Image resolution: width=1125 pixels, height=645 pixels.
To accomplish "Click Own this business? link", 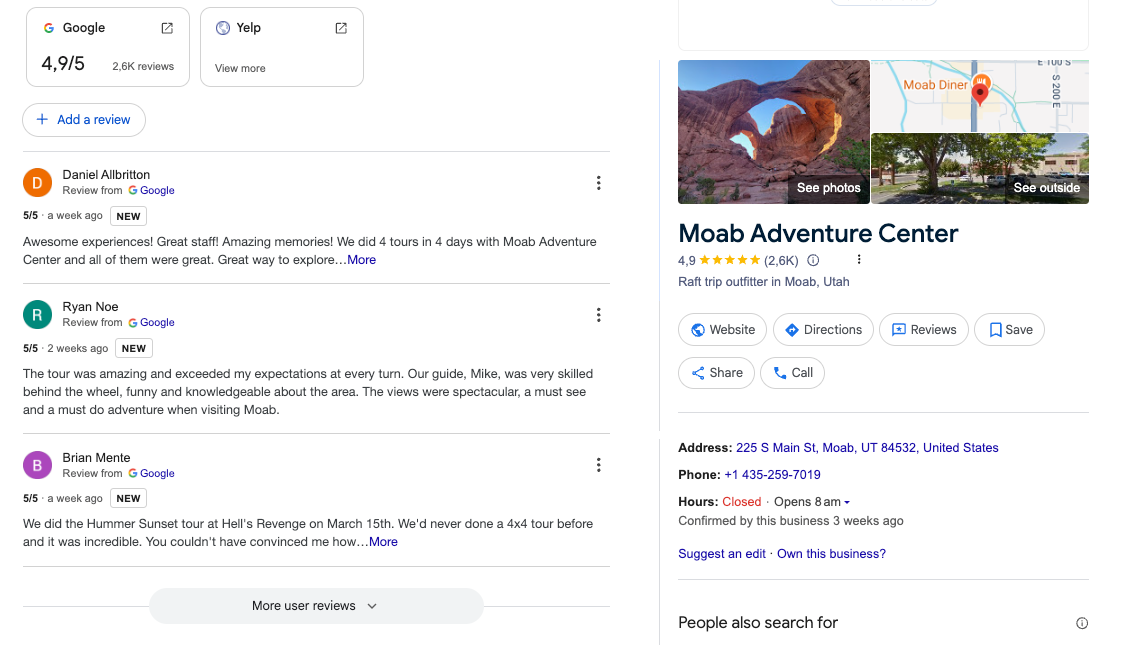I will (831, 554).
